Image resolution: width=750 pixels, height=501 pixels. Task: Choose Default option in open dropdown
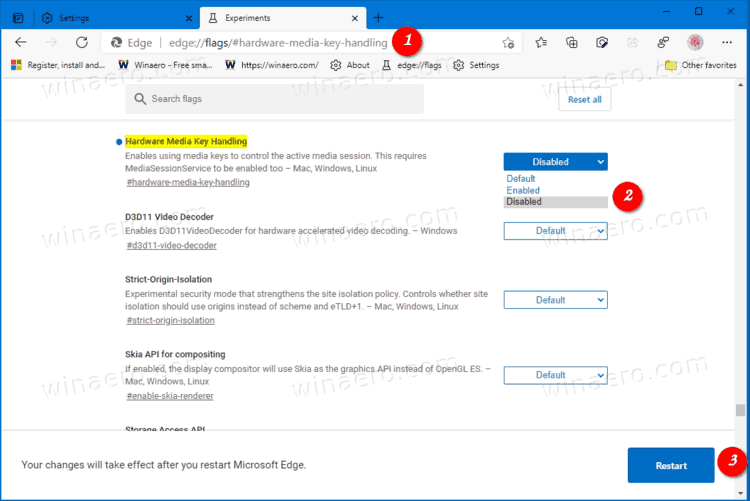pos(555,178)
